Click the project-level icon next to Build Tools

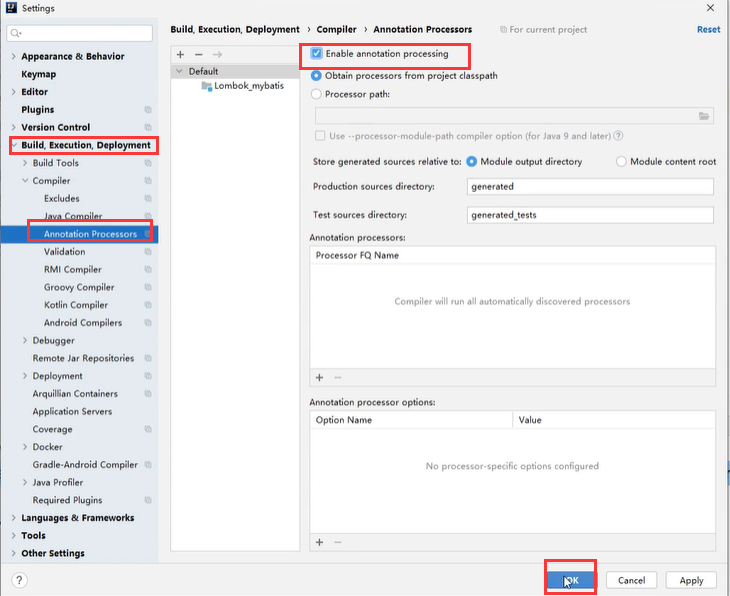tap(148, 163)
